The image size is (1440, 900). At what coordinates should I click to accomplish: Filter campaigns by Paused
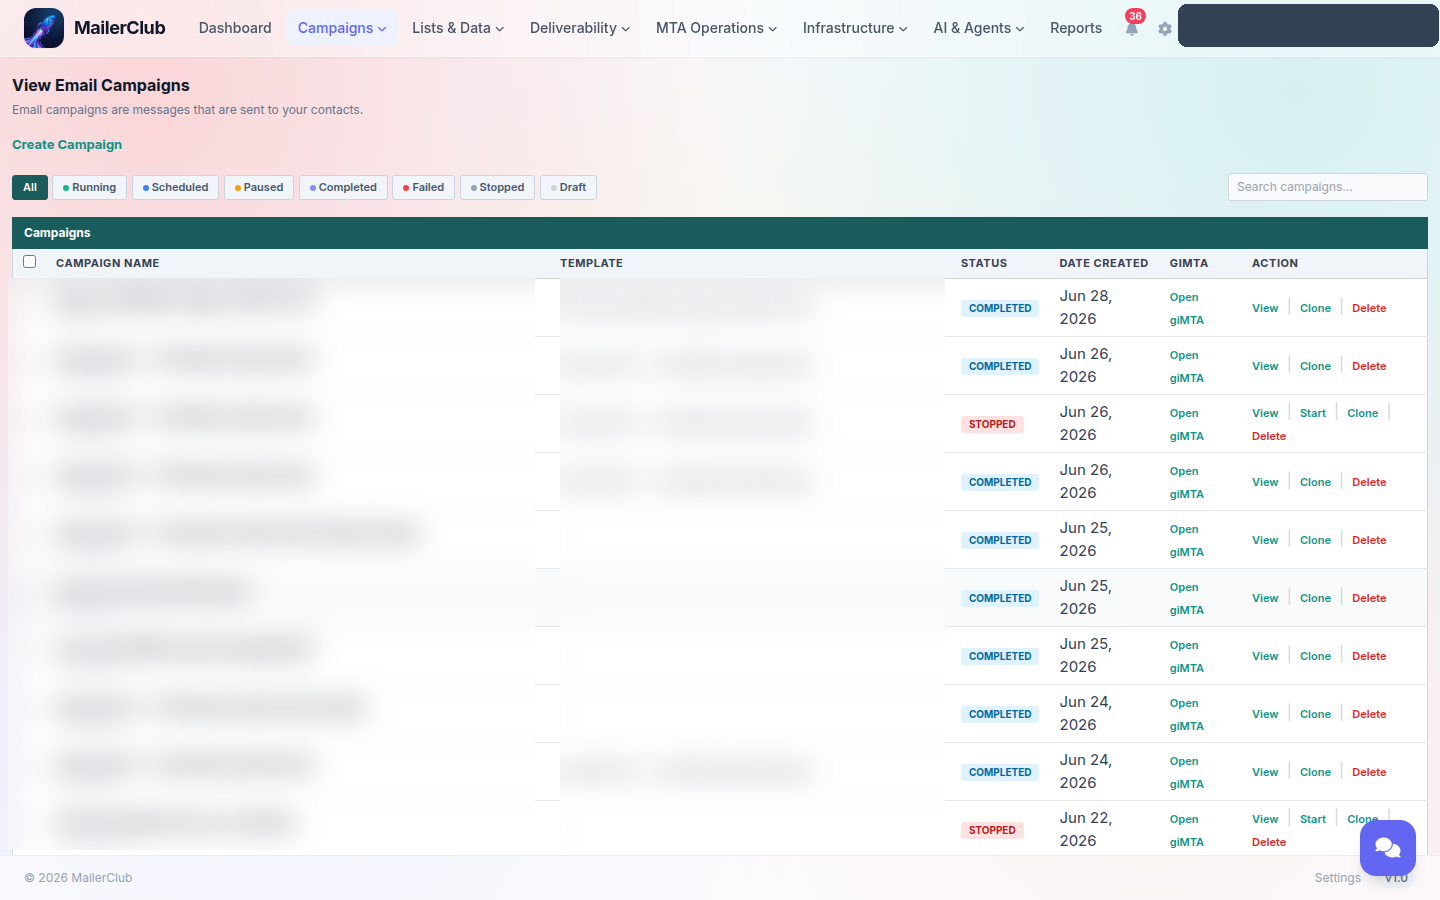click(x=259, y=187)
